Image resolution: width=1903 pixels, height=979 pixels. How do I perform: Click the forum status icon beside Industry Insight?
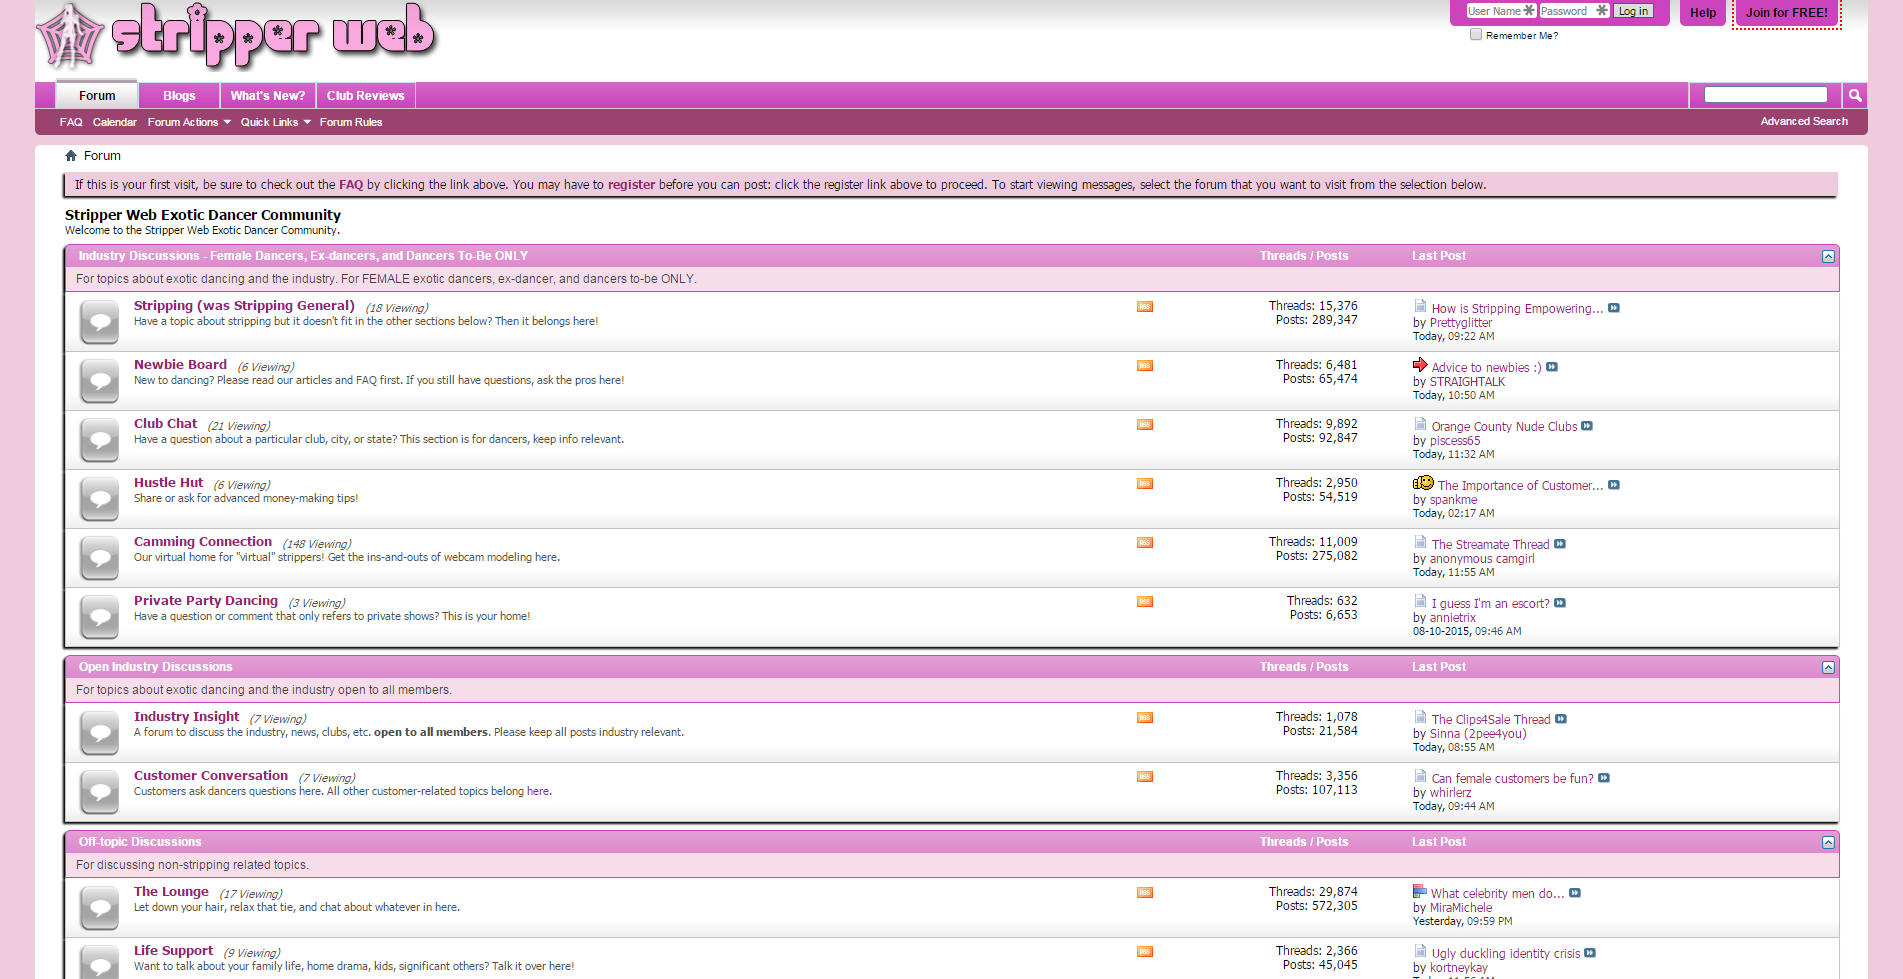click(x=100, y=733)
